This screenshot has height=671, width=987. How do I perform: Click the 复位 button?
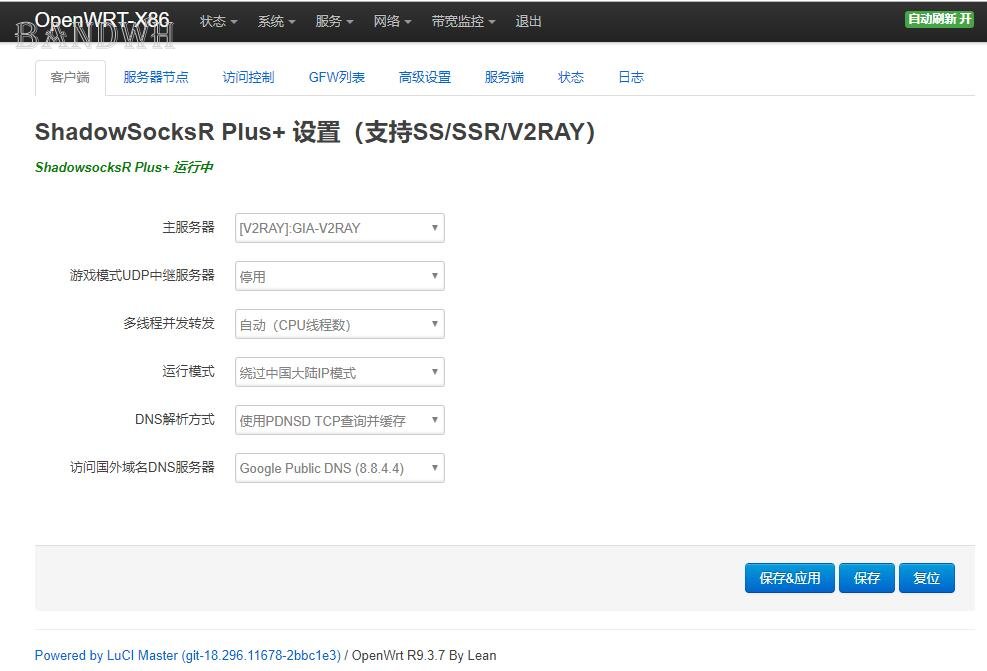(x=927, y=578)
